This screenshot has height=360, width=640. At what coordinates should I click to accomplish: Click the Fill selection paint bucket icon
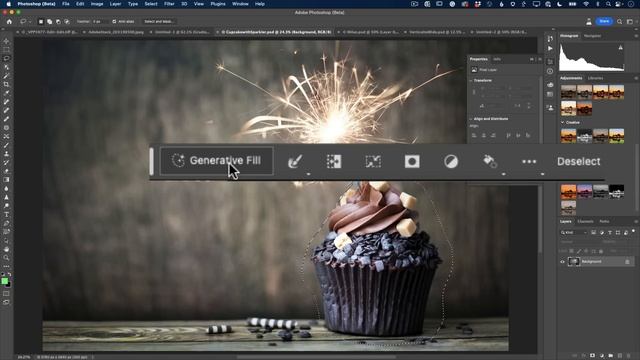(490, 161)
